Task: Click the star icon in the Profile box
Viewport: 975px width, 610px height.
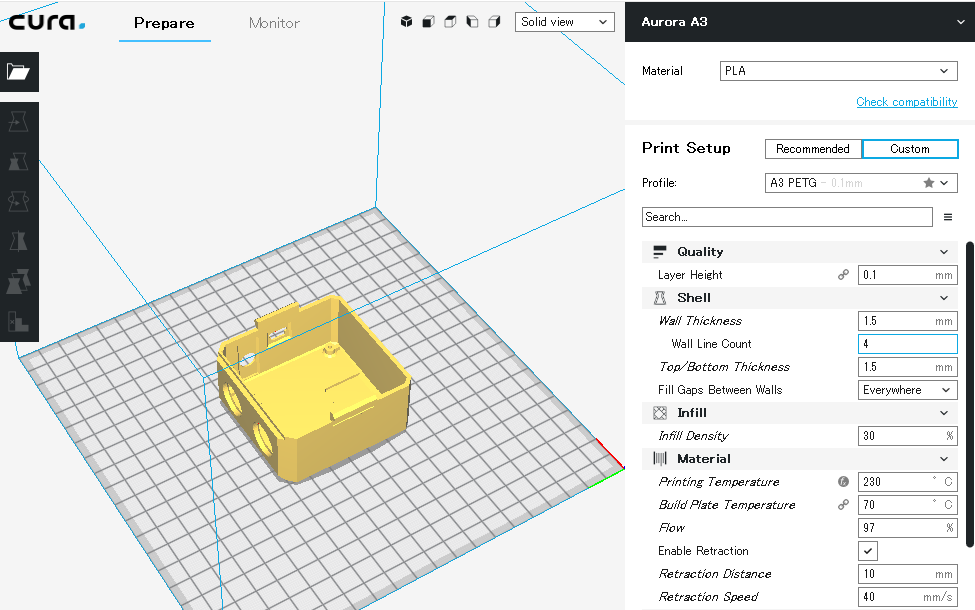Action: coord(929,183)
